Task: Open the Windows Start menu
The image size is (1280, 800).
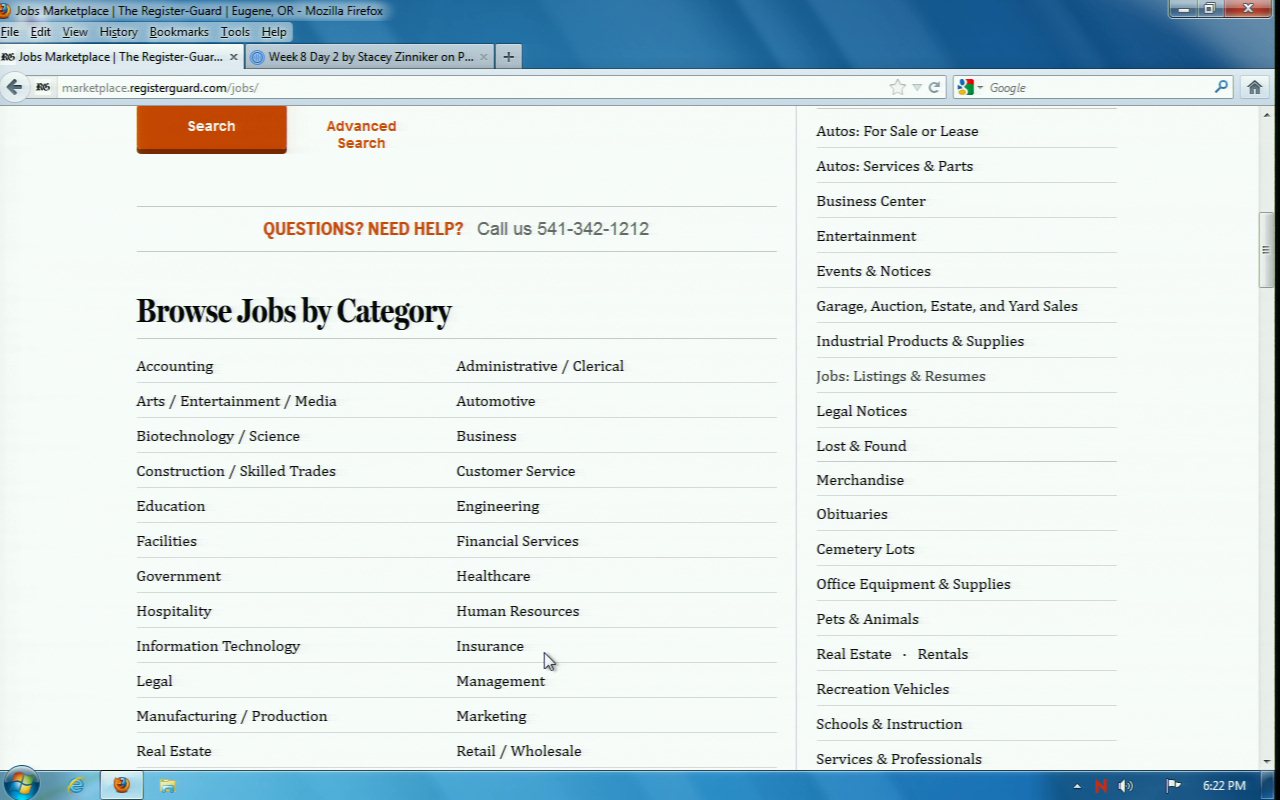Action: coord(21,784)
